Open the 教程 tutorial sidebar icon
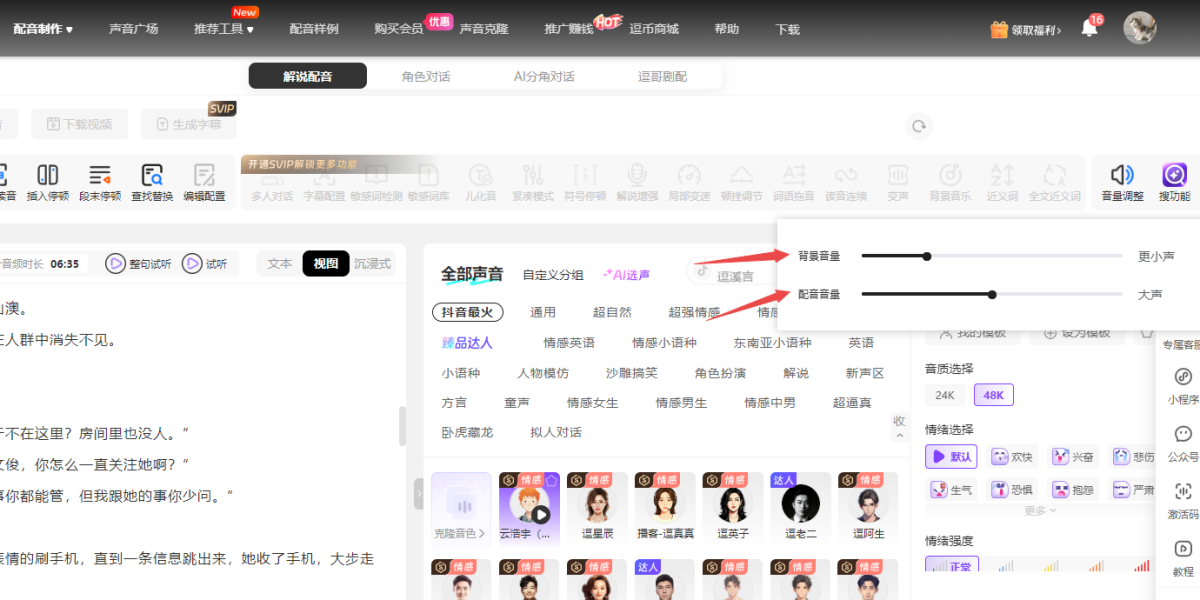The height and width of the screenshot is (600, 1200). point(1183,549)
